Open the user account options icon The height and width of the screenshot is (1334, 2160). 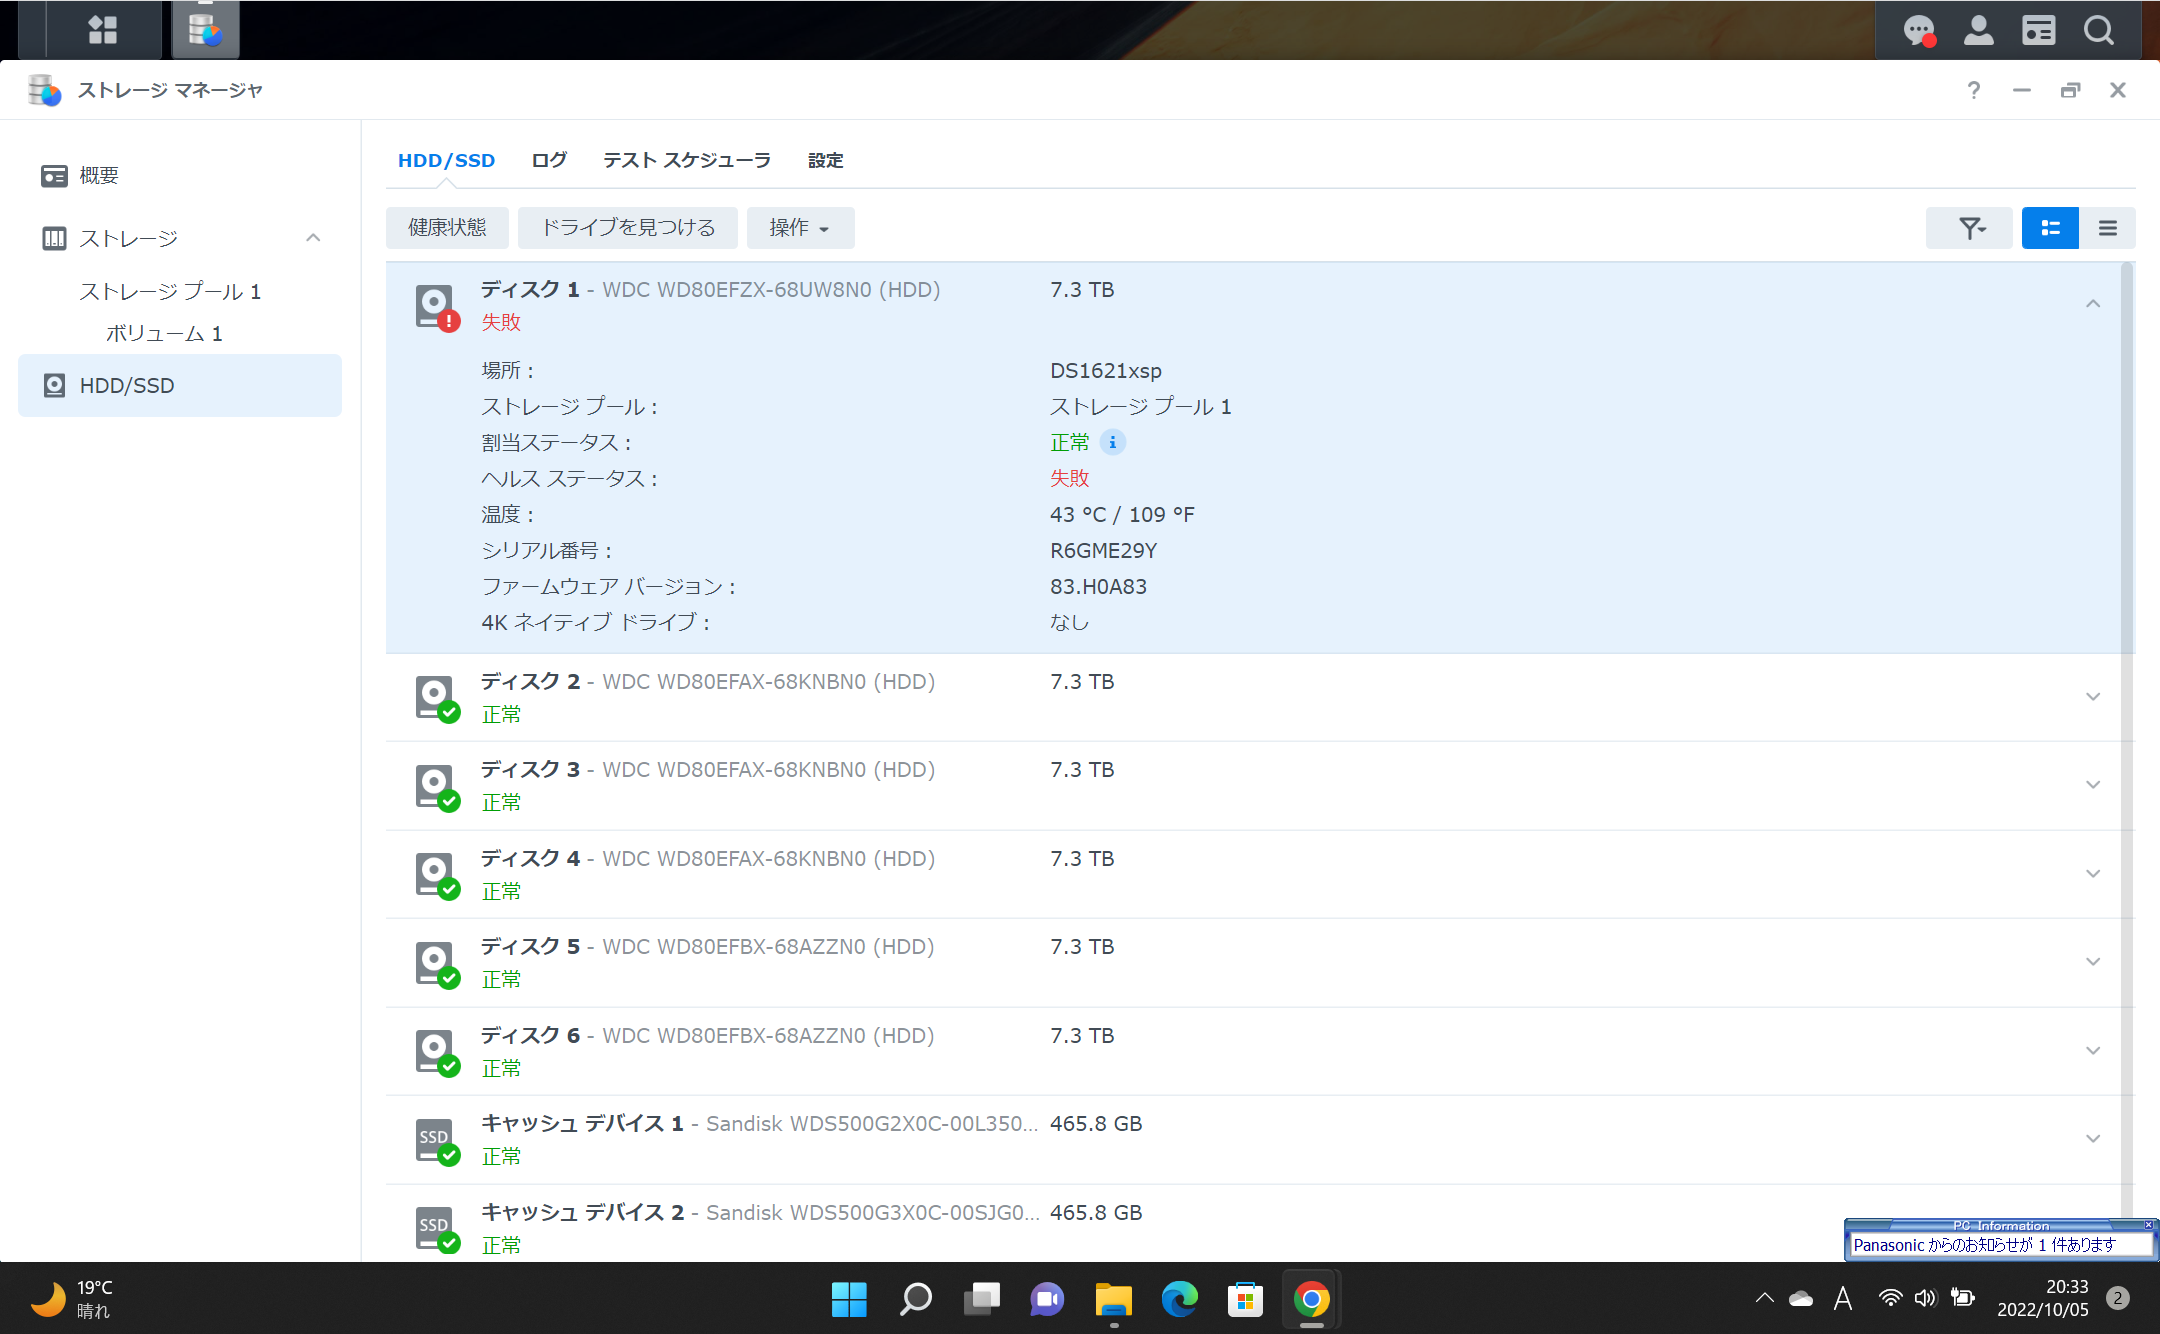(1978, 31)
